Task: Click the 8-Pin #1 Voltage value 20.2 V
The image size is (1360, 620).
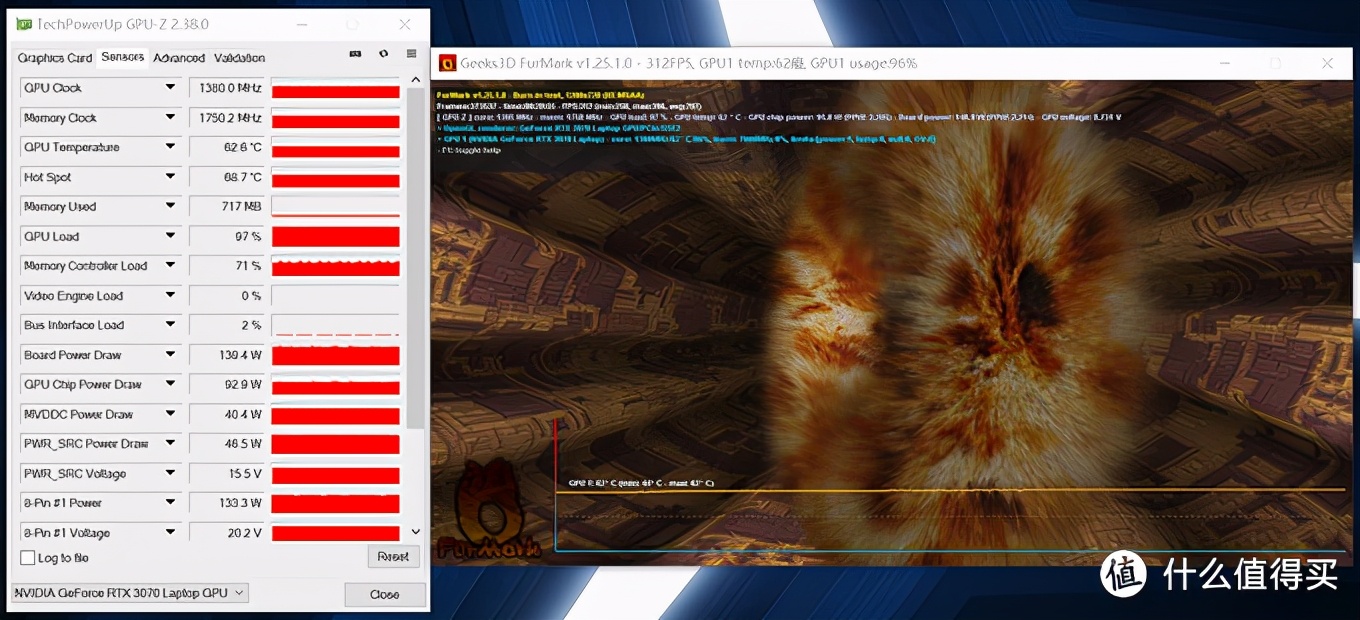Action: coord(227,533)
